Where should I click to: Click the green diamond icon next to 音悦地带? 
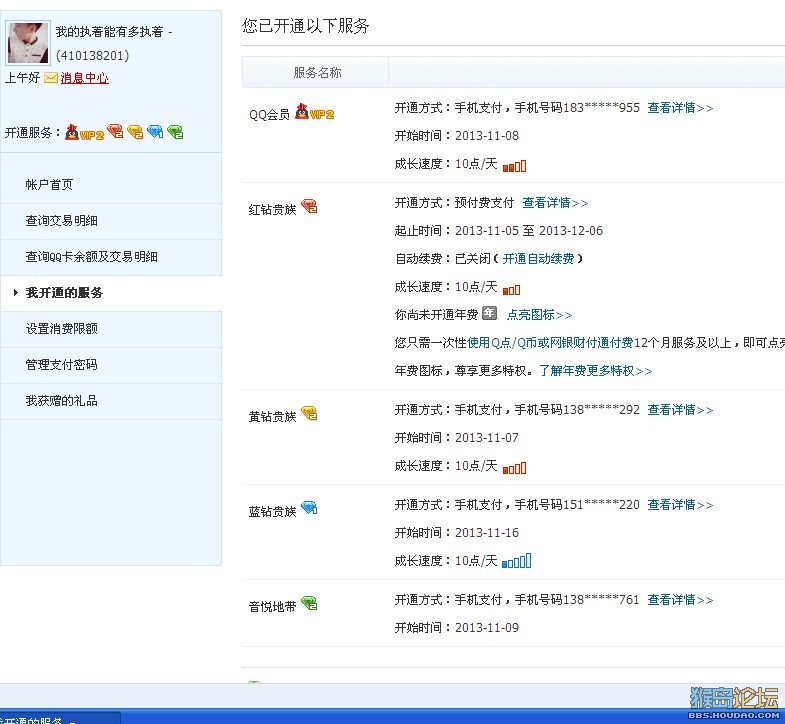pos(309,603)
